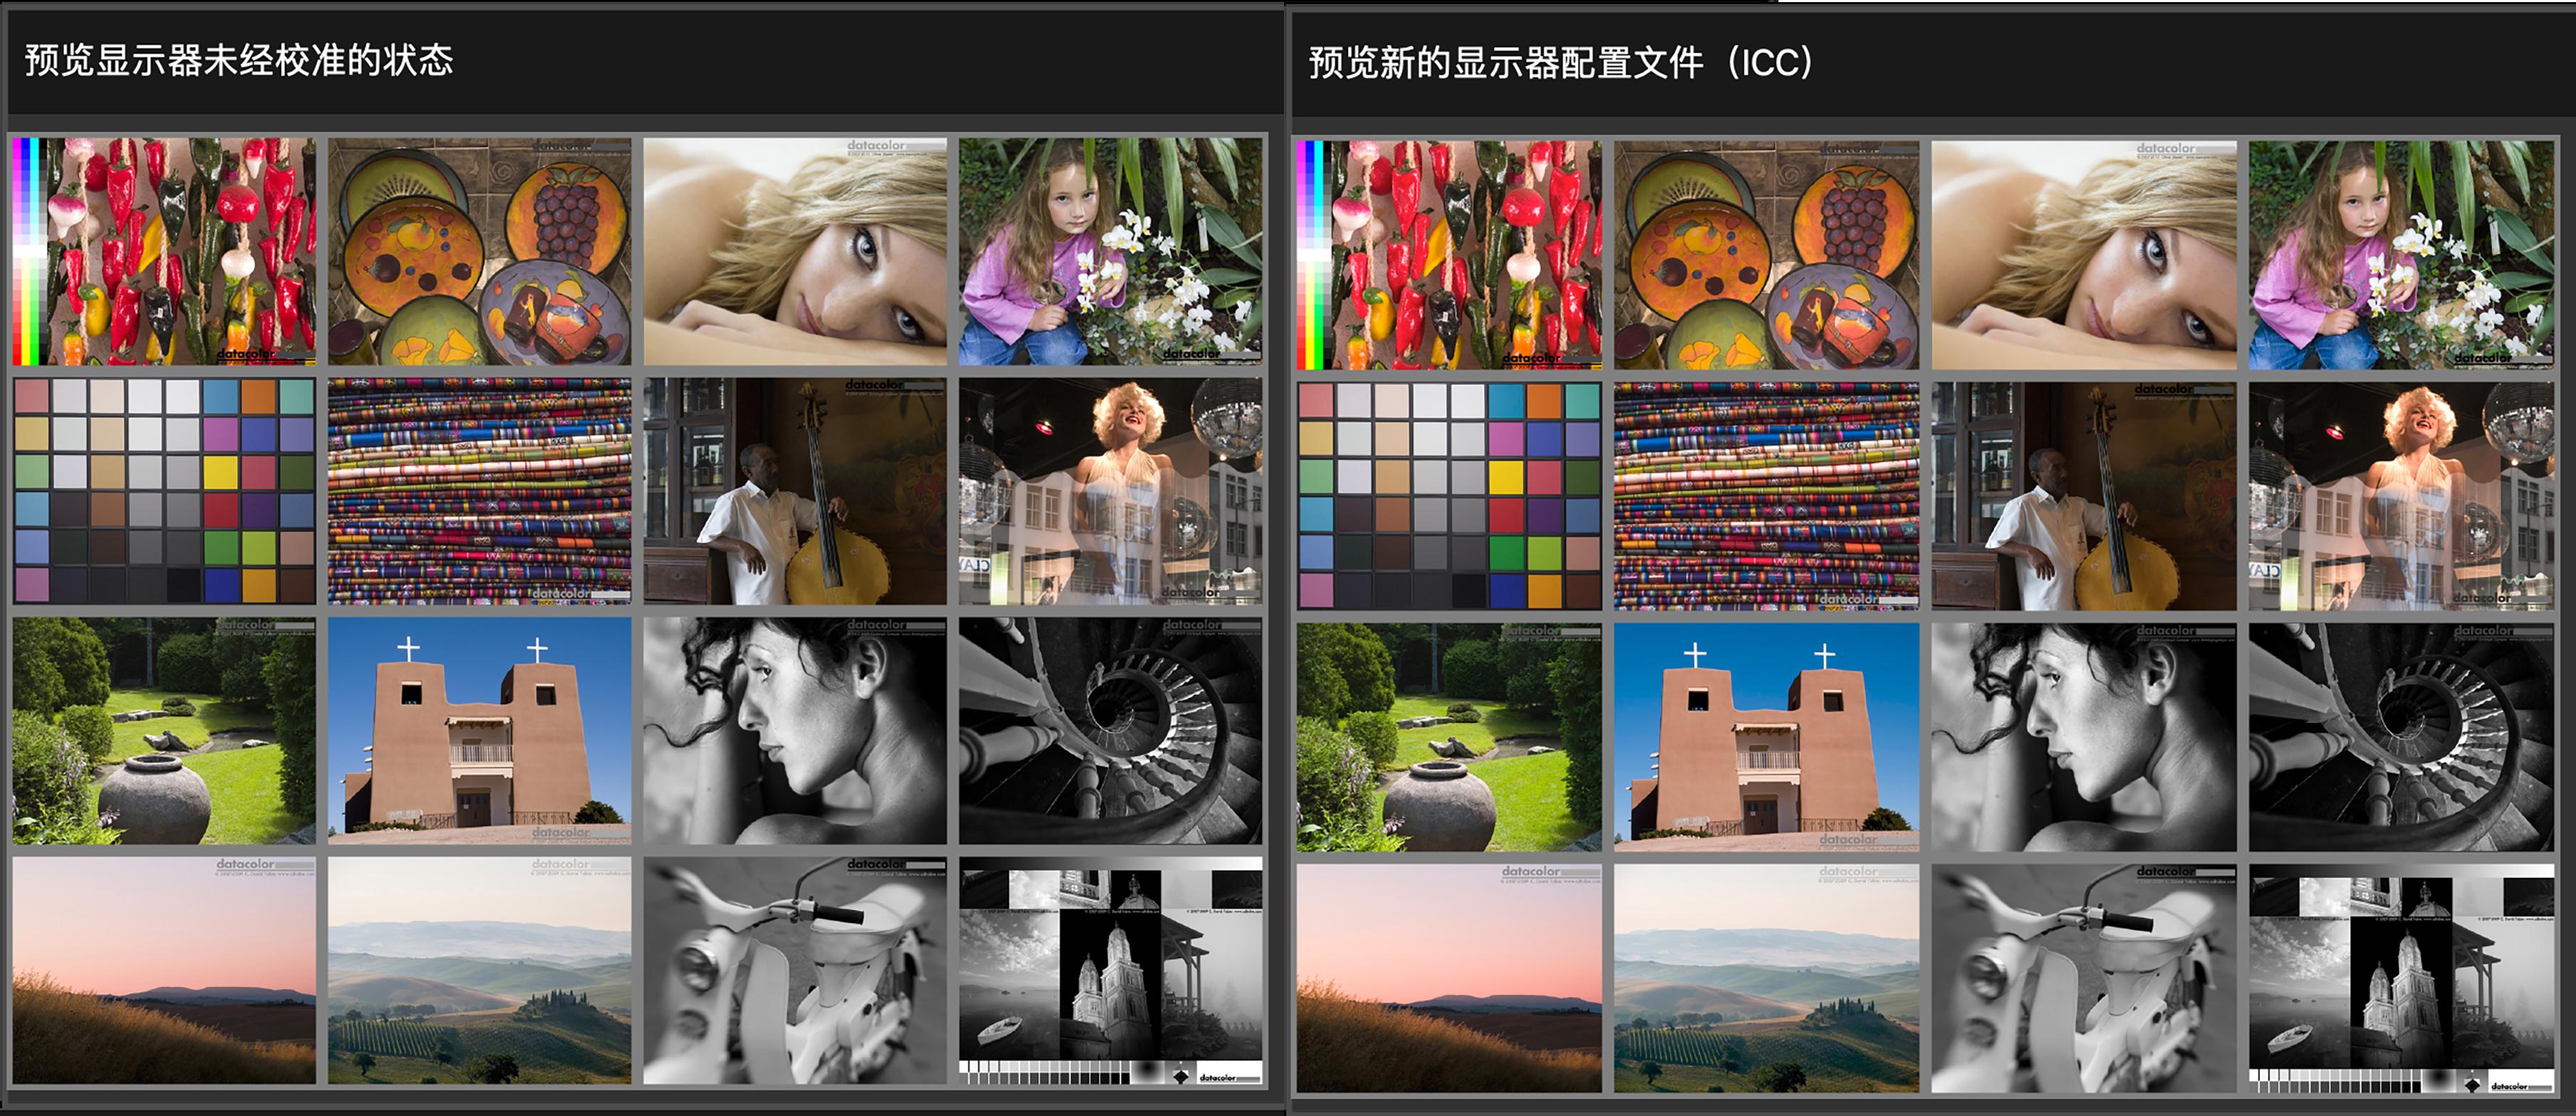Screen dimensions: 2576x1116
Task: Select Tuscan hills thumbnail in uncalibrated panel
Action: pos(480,970)
